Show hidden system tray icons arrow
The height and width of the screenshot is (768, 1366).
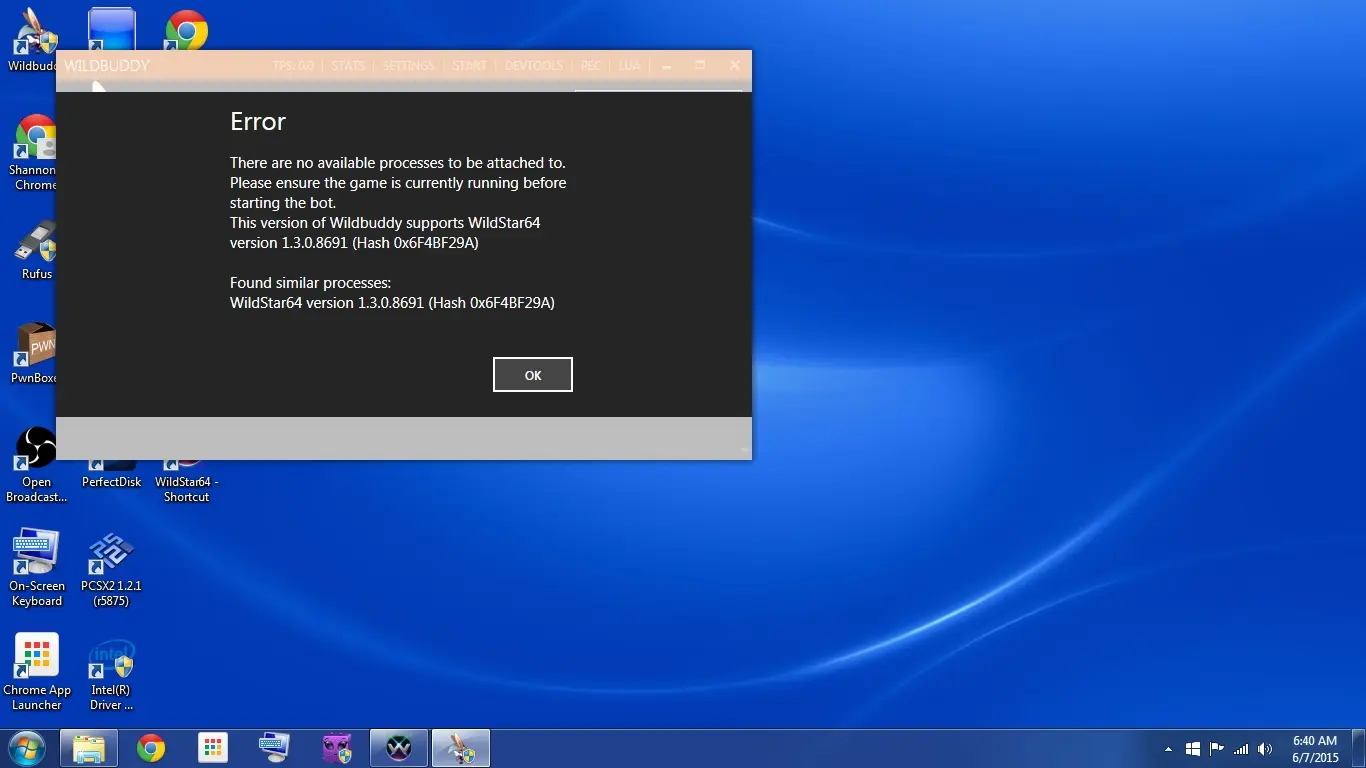pos(1168,749)
